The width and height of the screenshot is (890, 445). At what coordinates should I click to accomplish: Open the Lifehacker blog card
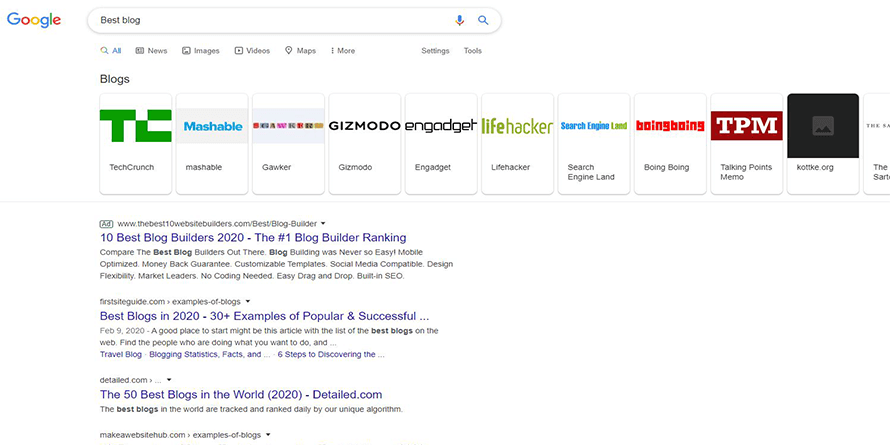pos(517,144)
